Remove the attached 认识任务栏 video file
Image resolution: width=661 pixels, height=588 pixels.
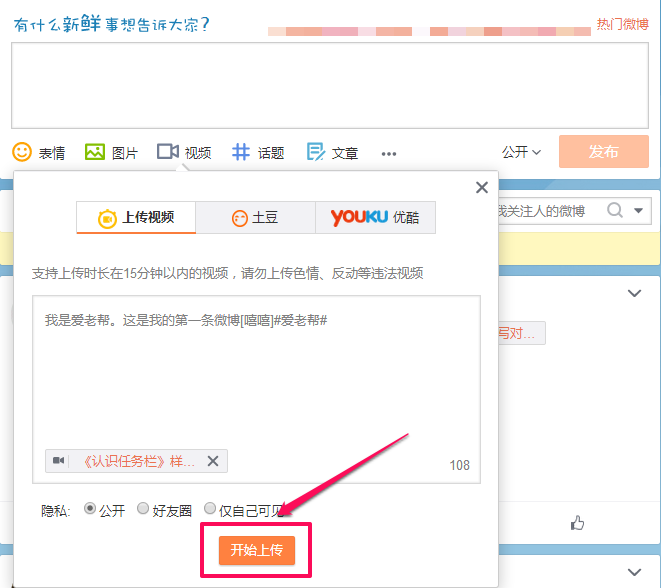click(212, 461)
